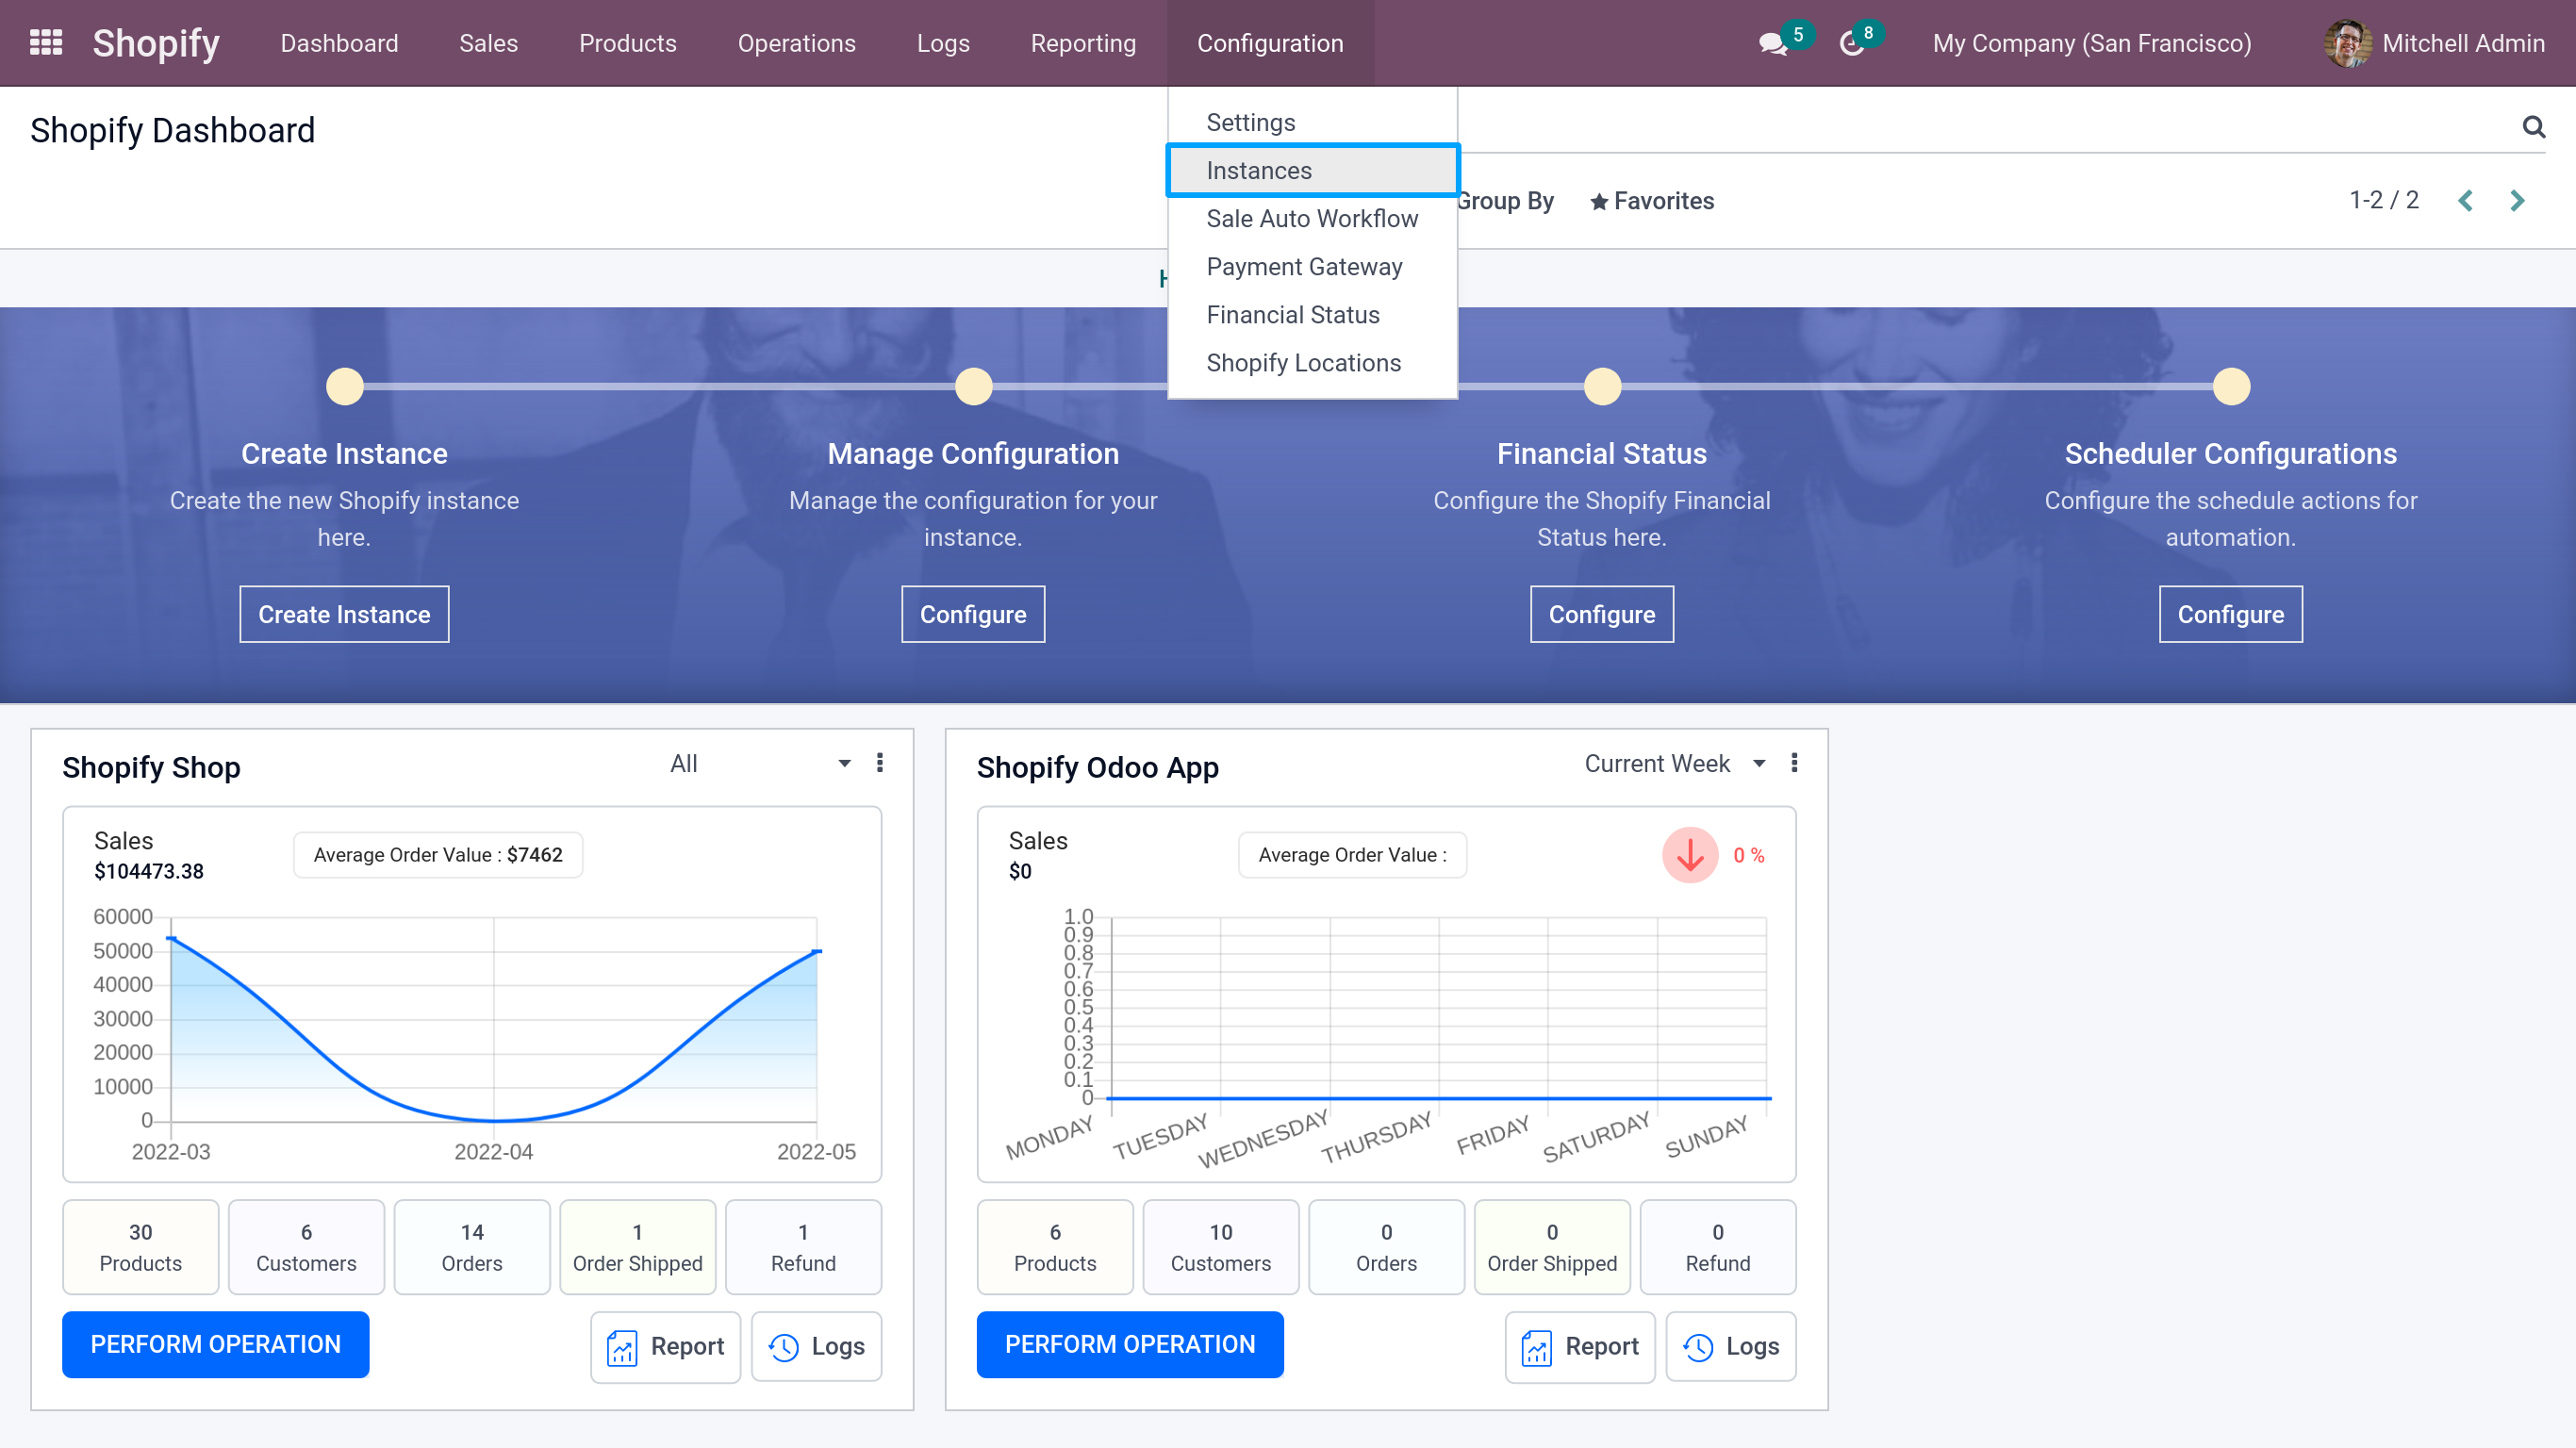This screenshot has height=1448, width=2576.
Task: Select Shopify Locations menu entry
Action: point(1312,362)
